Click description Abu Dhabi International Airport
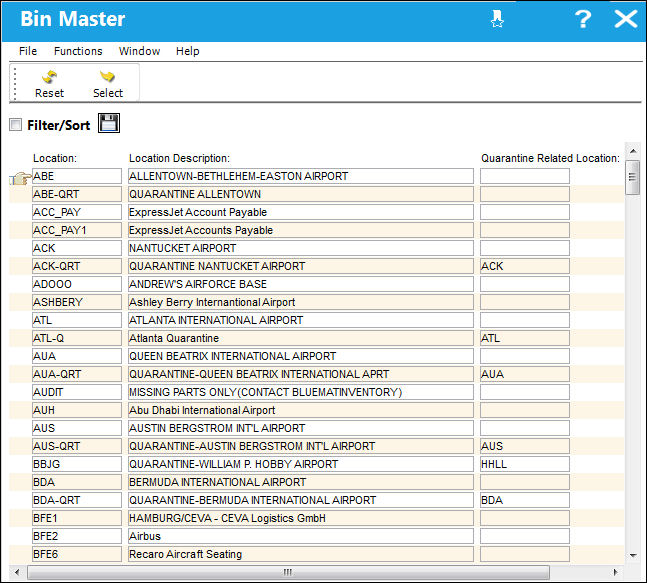This screenshot has width=647, height=583. tap(301, 410)
